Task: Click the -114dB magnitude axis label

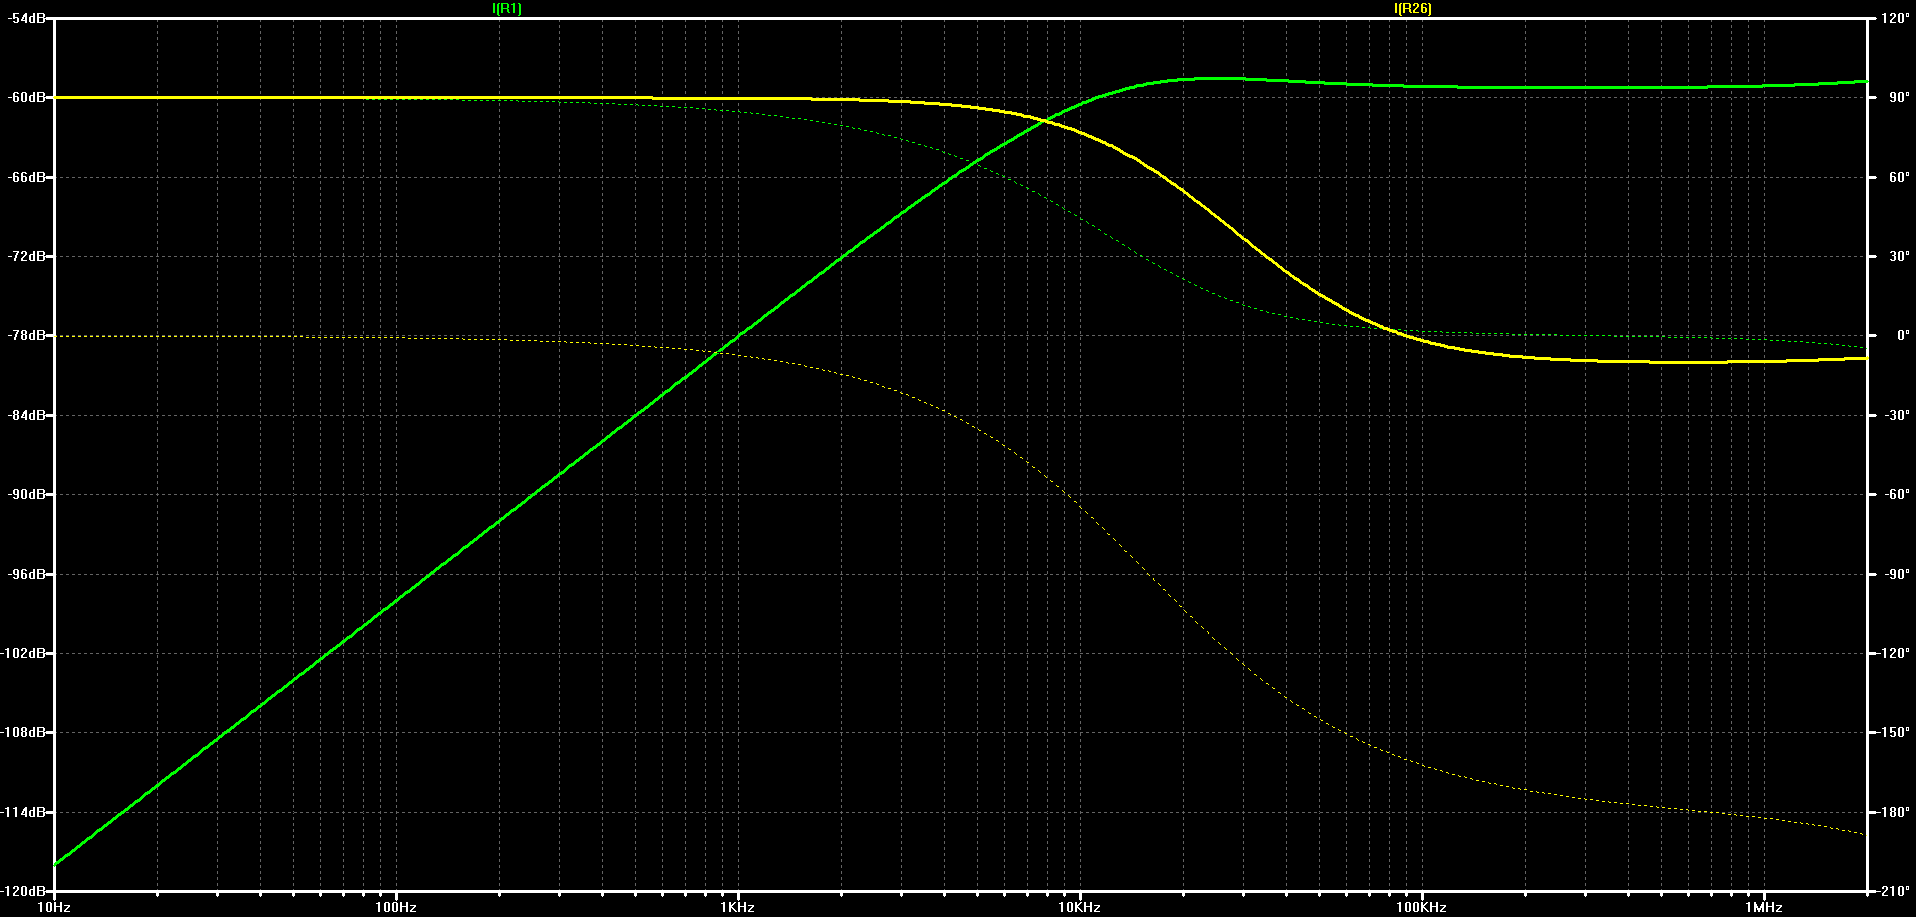Action: (24, 812)
